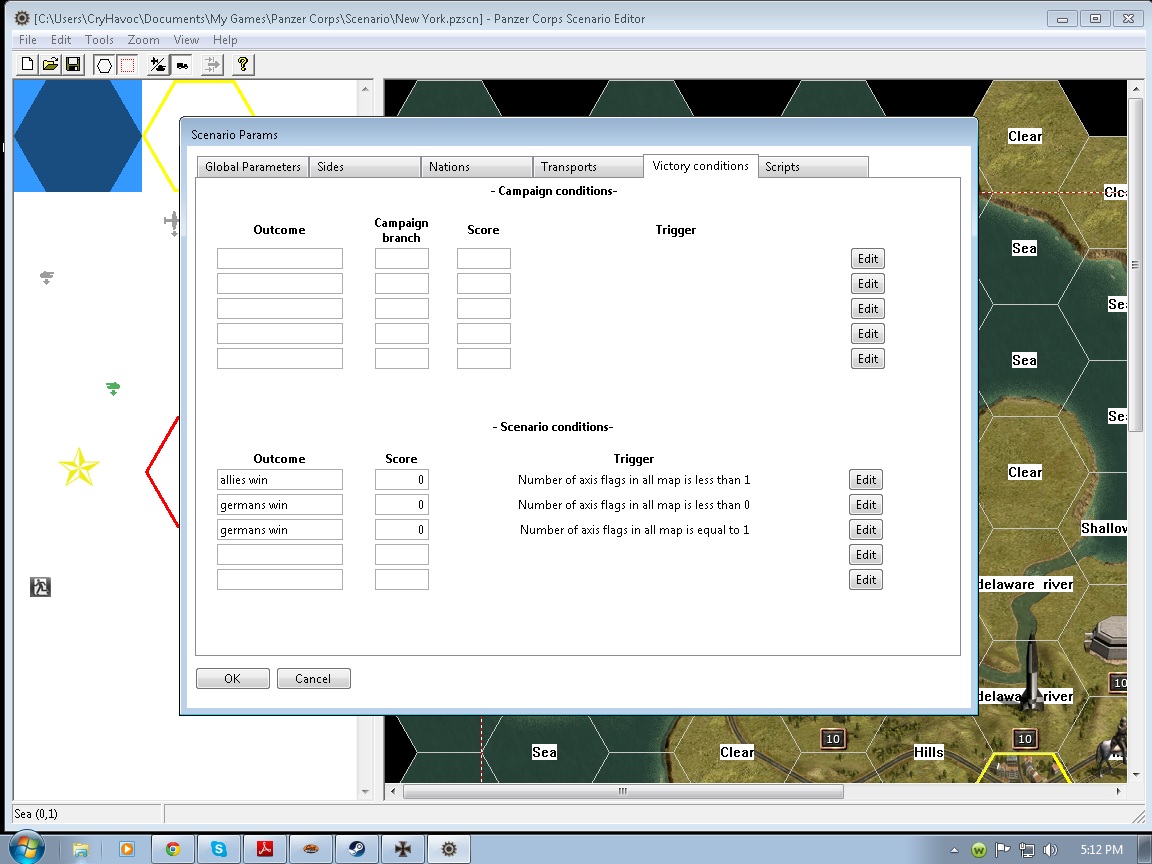Screen dimensions: 1152x864
Task: Select the Victory conditions tab
Action: pos(700,166)
